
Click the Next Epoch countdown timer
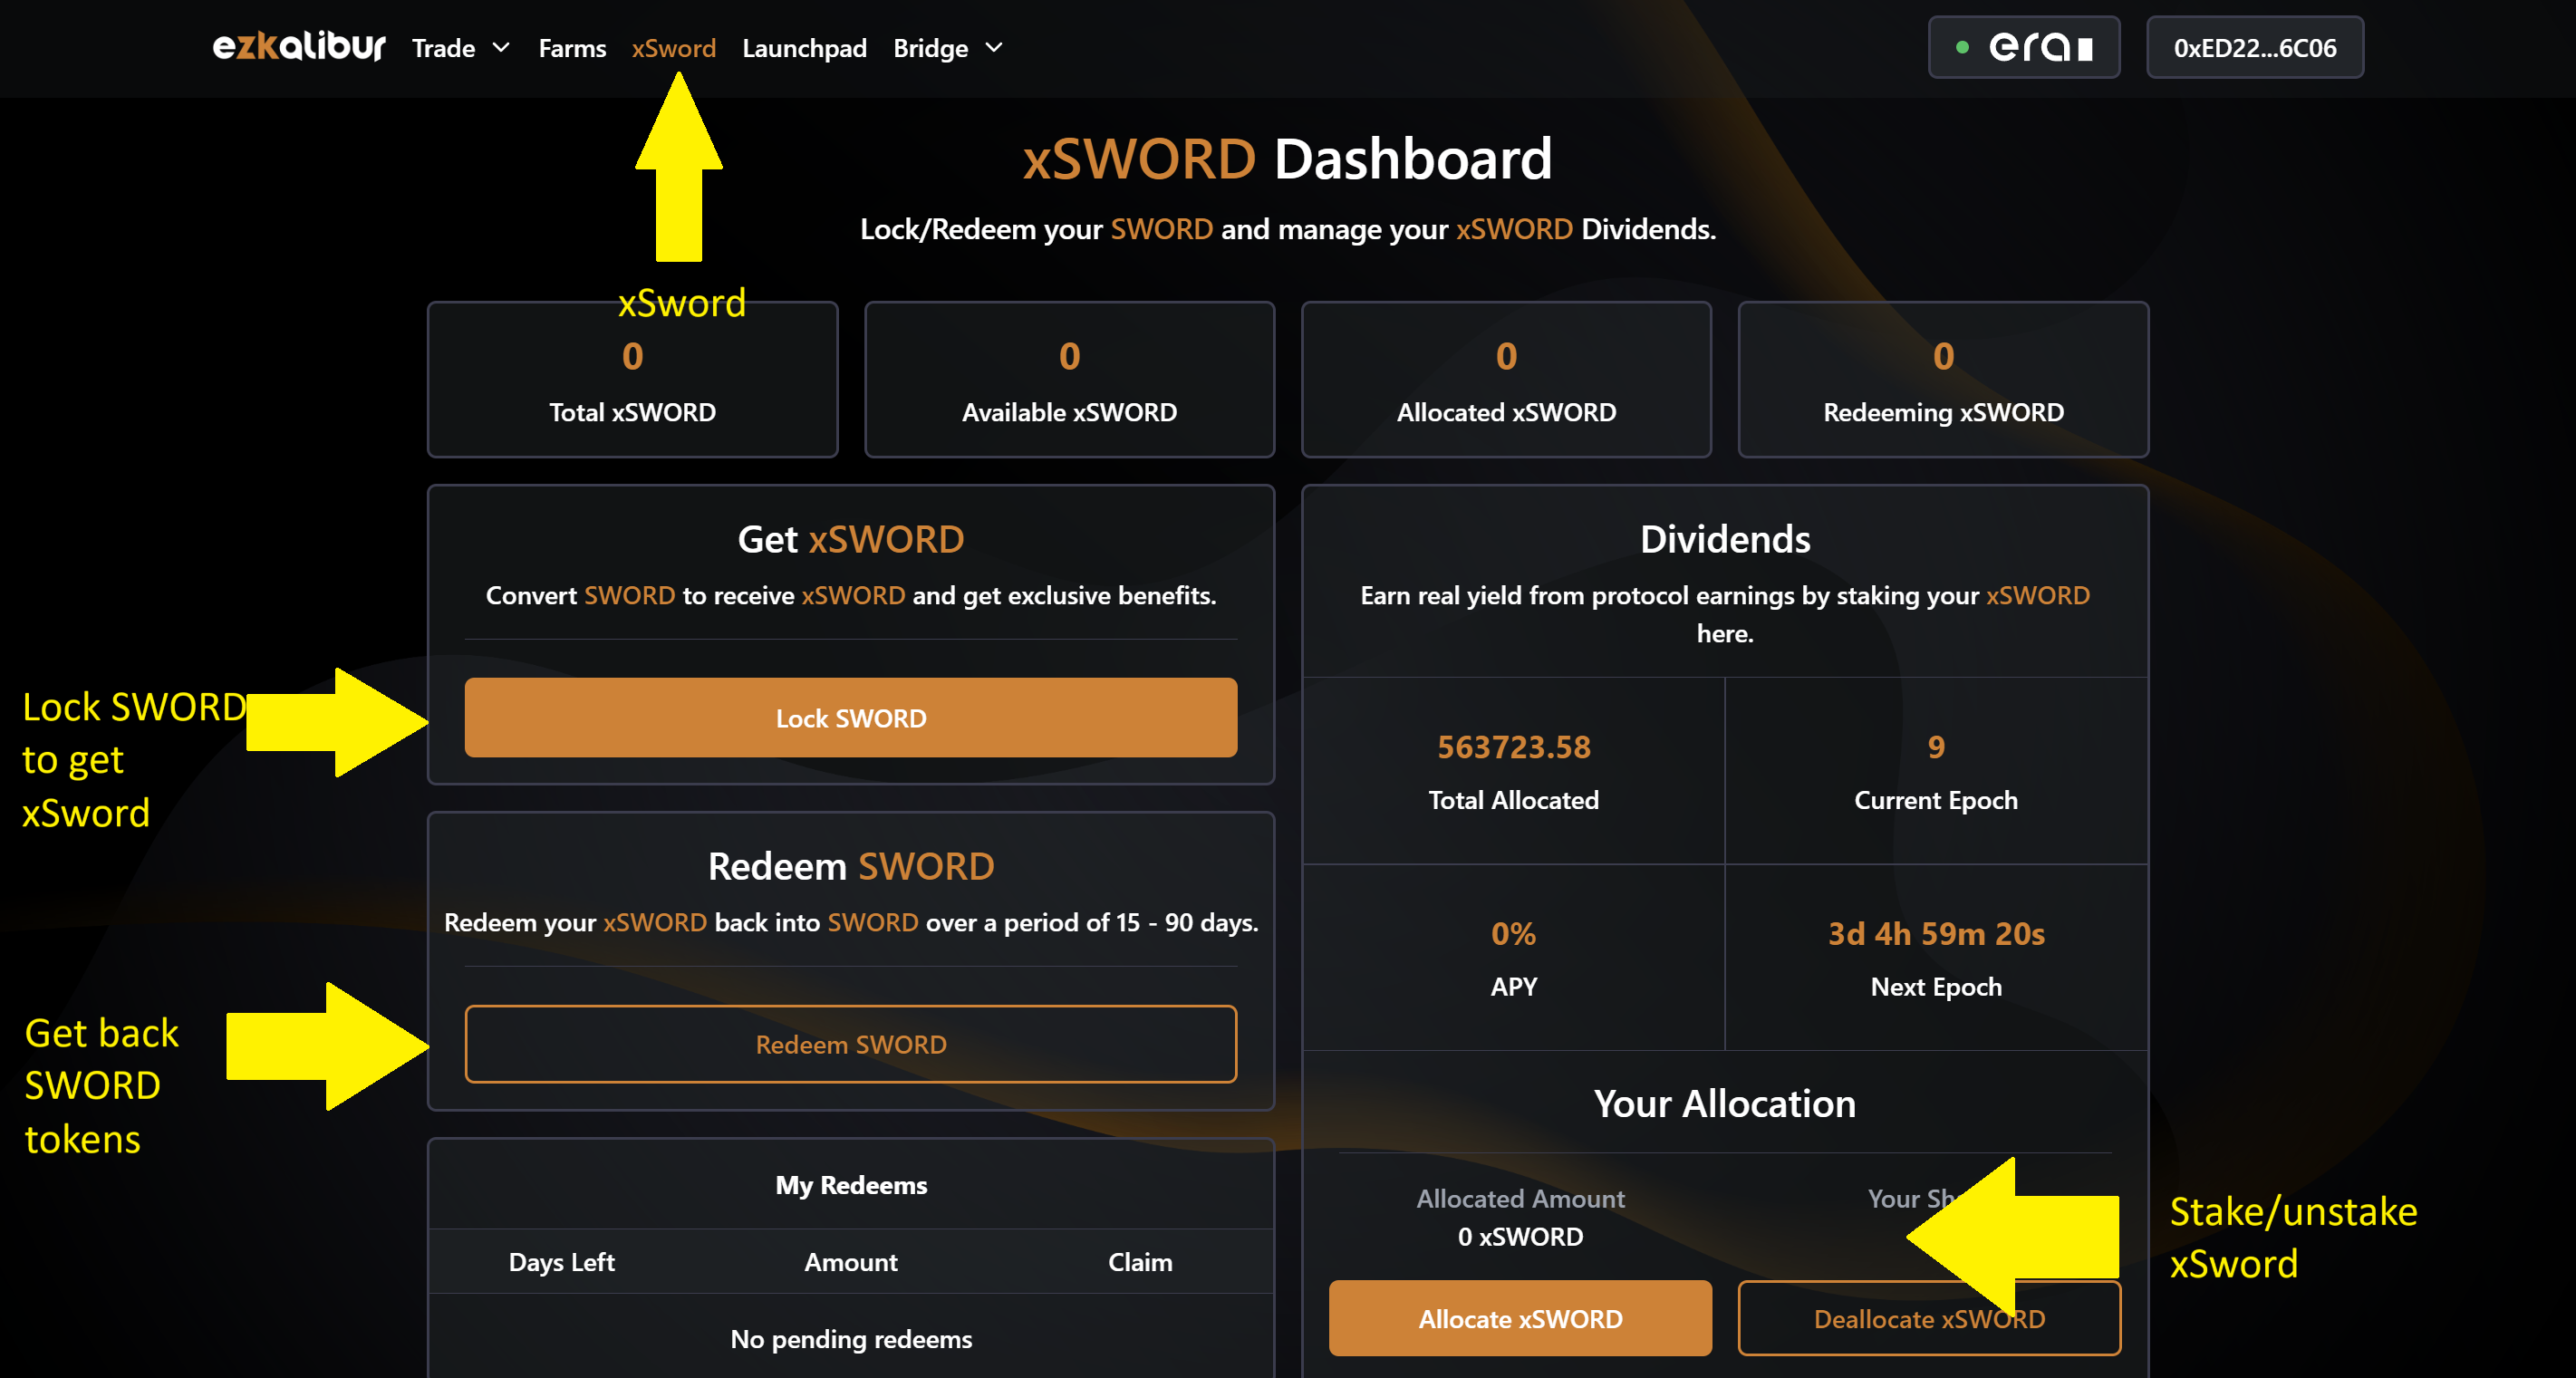[x=1936, y=933]
